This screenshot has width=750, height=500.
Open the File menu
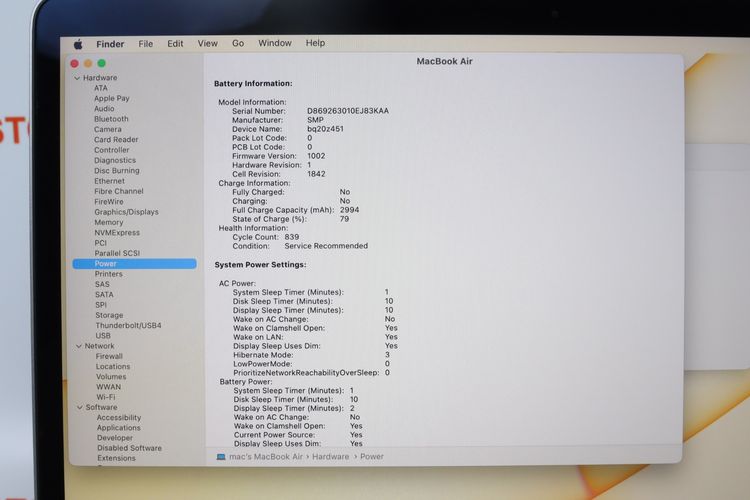tap(145, 44)
